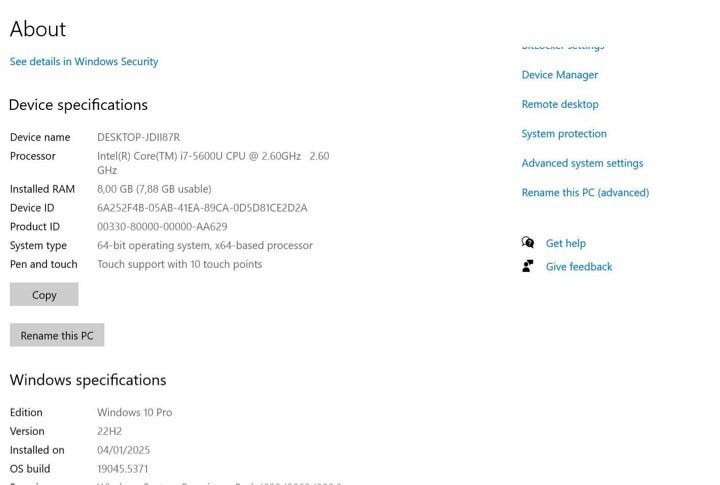
Task: Click the Get help chat bubble icon
Action: click(x=528, y=242)
